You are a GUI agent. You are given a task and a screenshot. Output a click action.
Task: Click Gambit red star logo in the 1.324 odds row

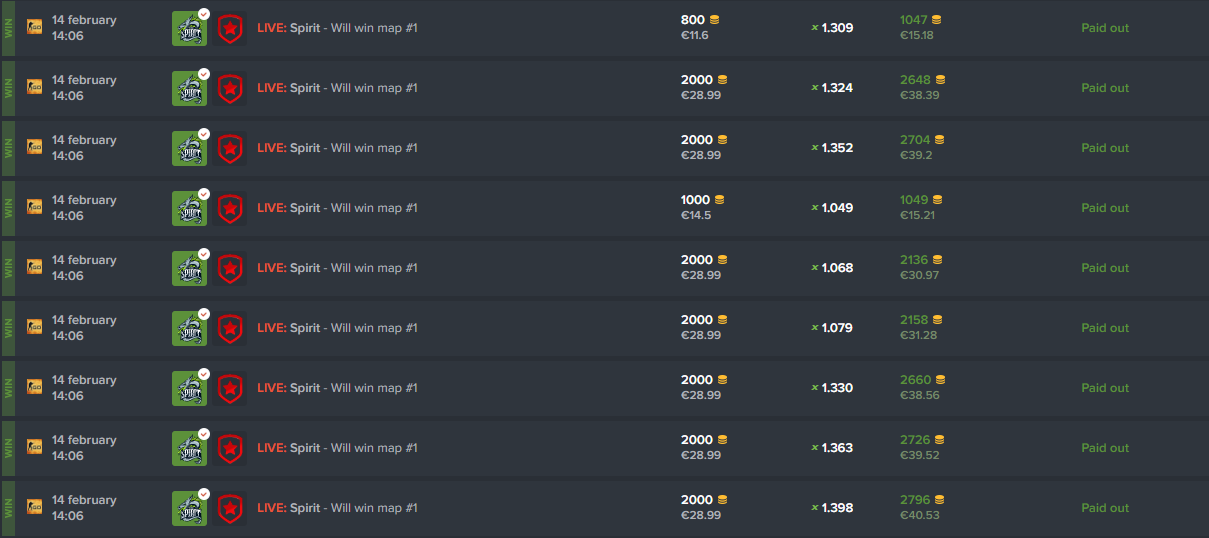(x=231, y=88)
